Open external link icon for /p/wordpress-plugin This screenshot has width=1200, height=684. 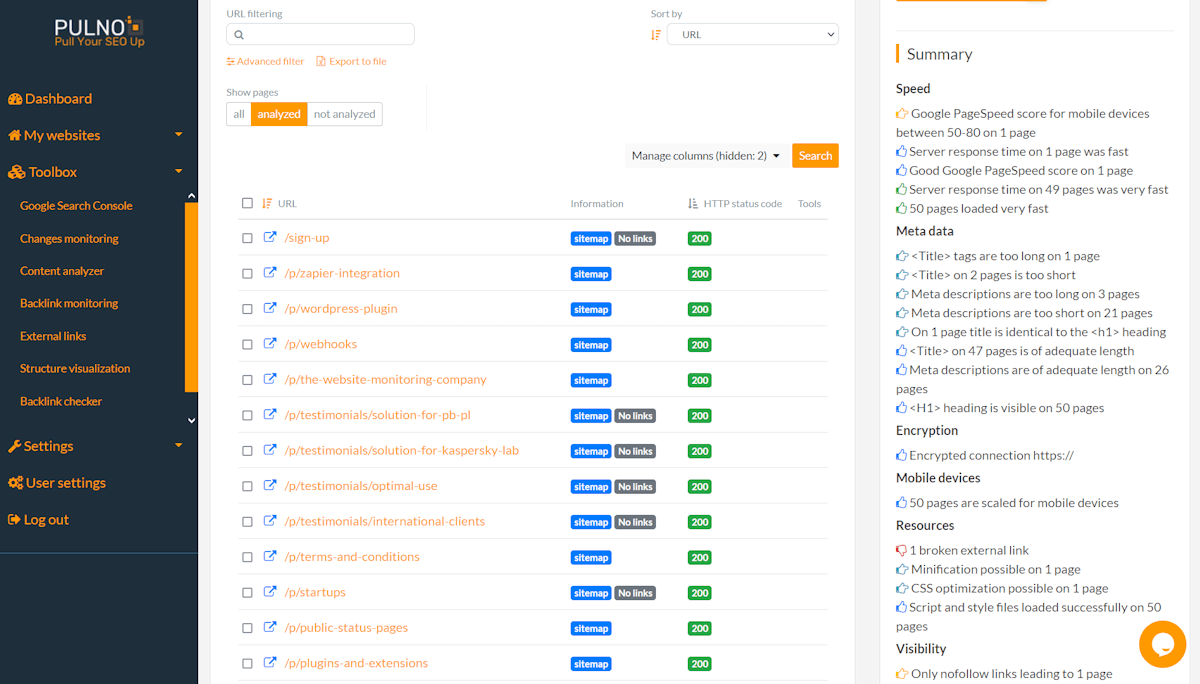pyautogui.click(x=270, y=308)
